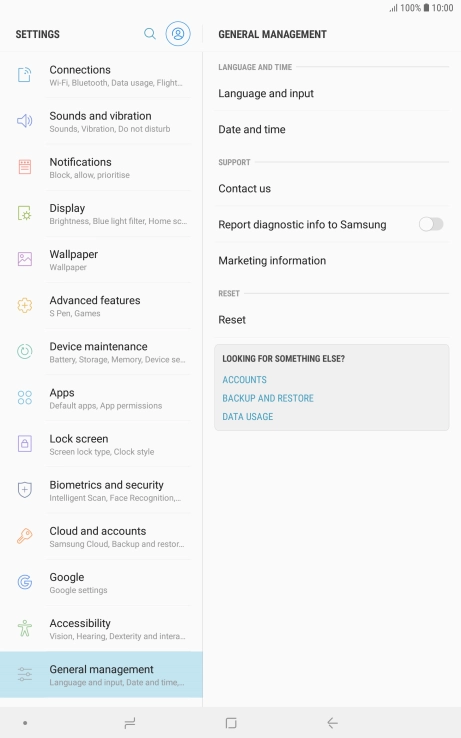Open the Samsung account profile icon
The image size is (461, 738).
tap(178, 34)
